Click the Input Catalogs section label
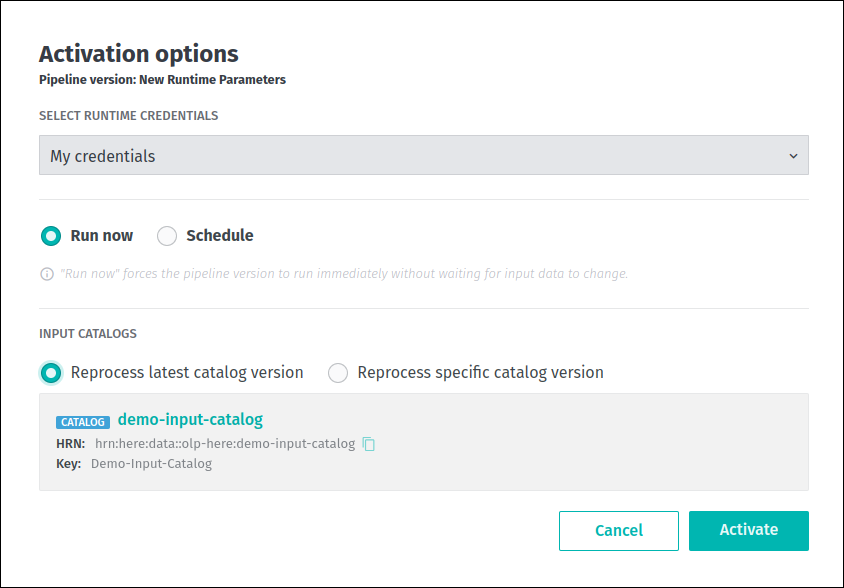Image resolution: width=844 pixels, height=588 pixels. [x=88, y=334]
